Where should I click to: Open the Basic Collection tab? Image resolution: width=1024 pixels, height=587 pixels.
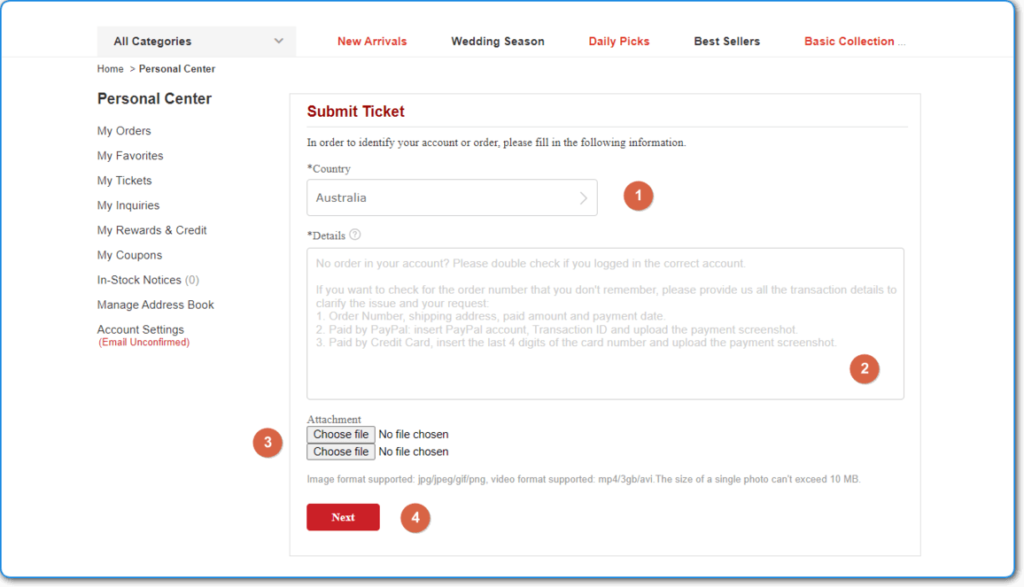click(x=854, y=41)
